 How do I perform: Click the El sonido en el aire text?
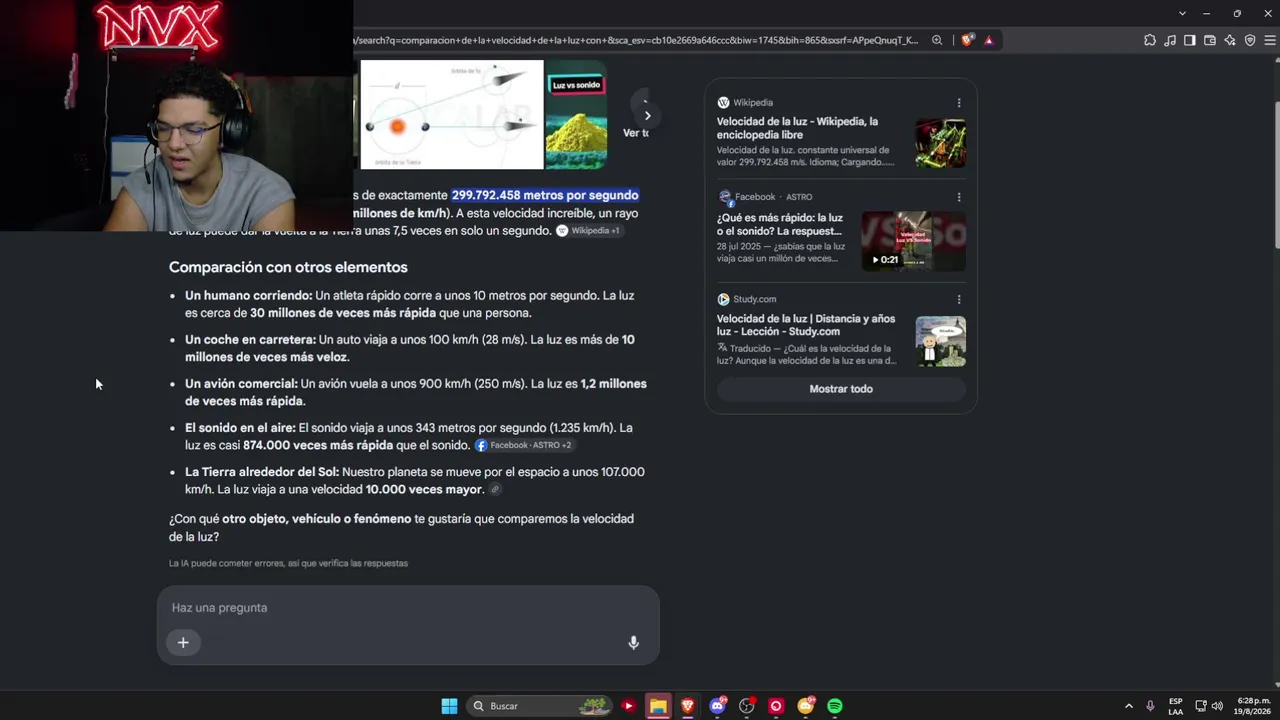[240, 428]
